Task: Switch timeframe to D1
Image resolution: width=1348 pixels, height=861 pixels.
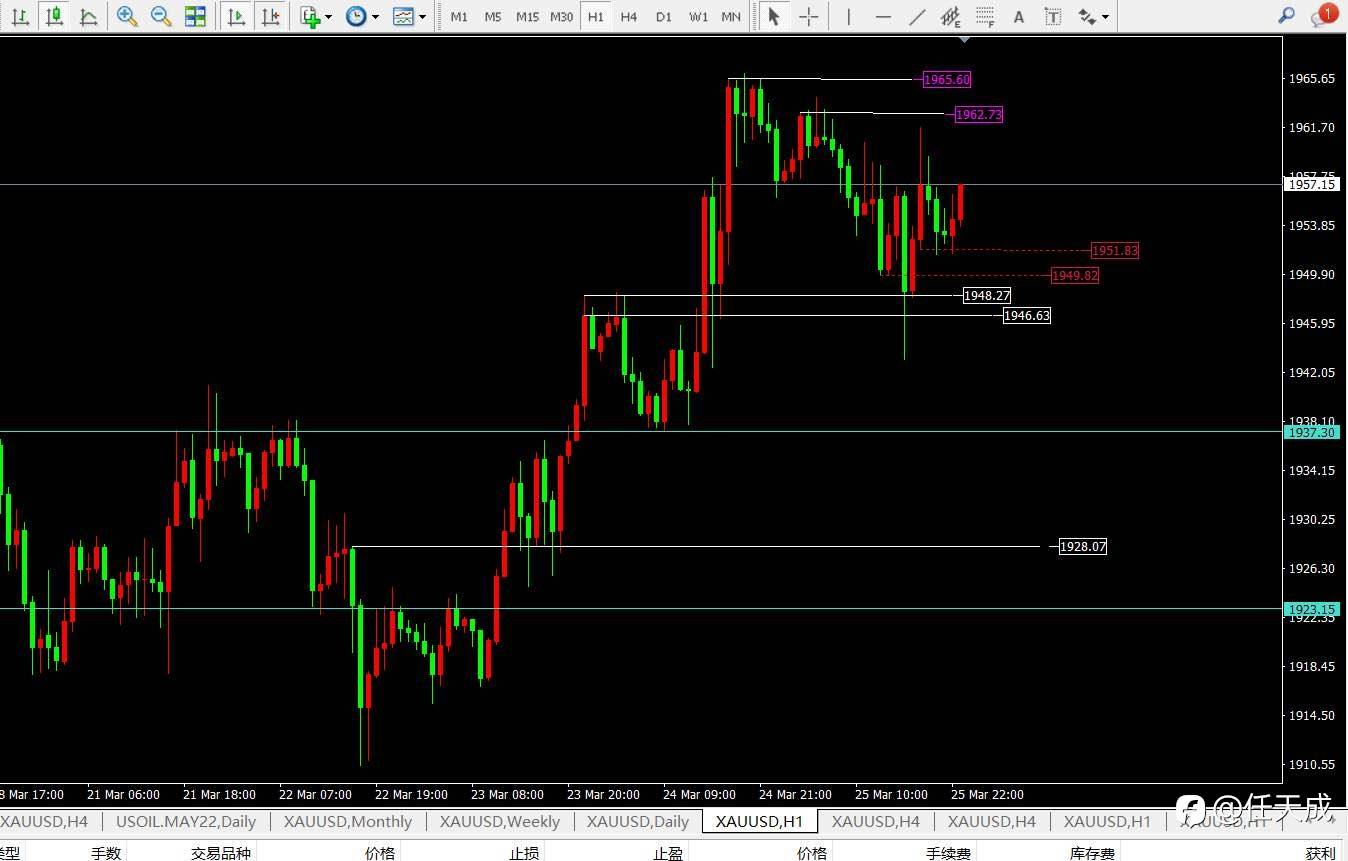Action: coord(664,17)
